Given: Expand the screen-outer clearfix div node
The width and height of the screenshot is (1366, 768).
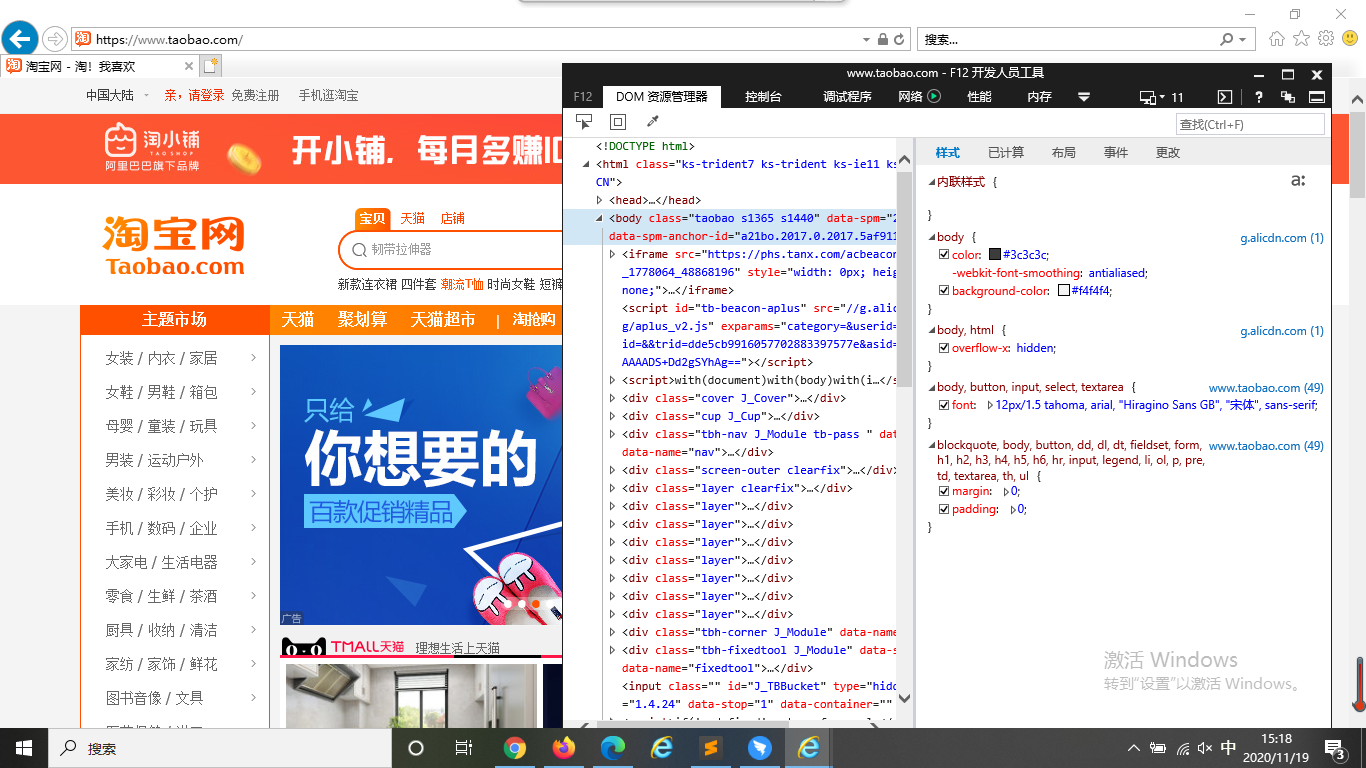Looking at the screenshot, I should 613,470.
